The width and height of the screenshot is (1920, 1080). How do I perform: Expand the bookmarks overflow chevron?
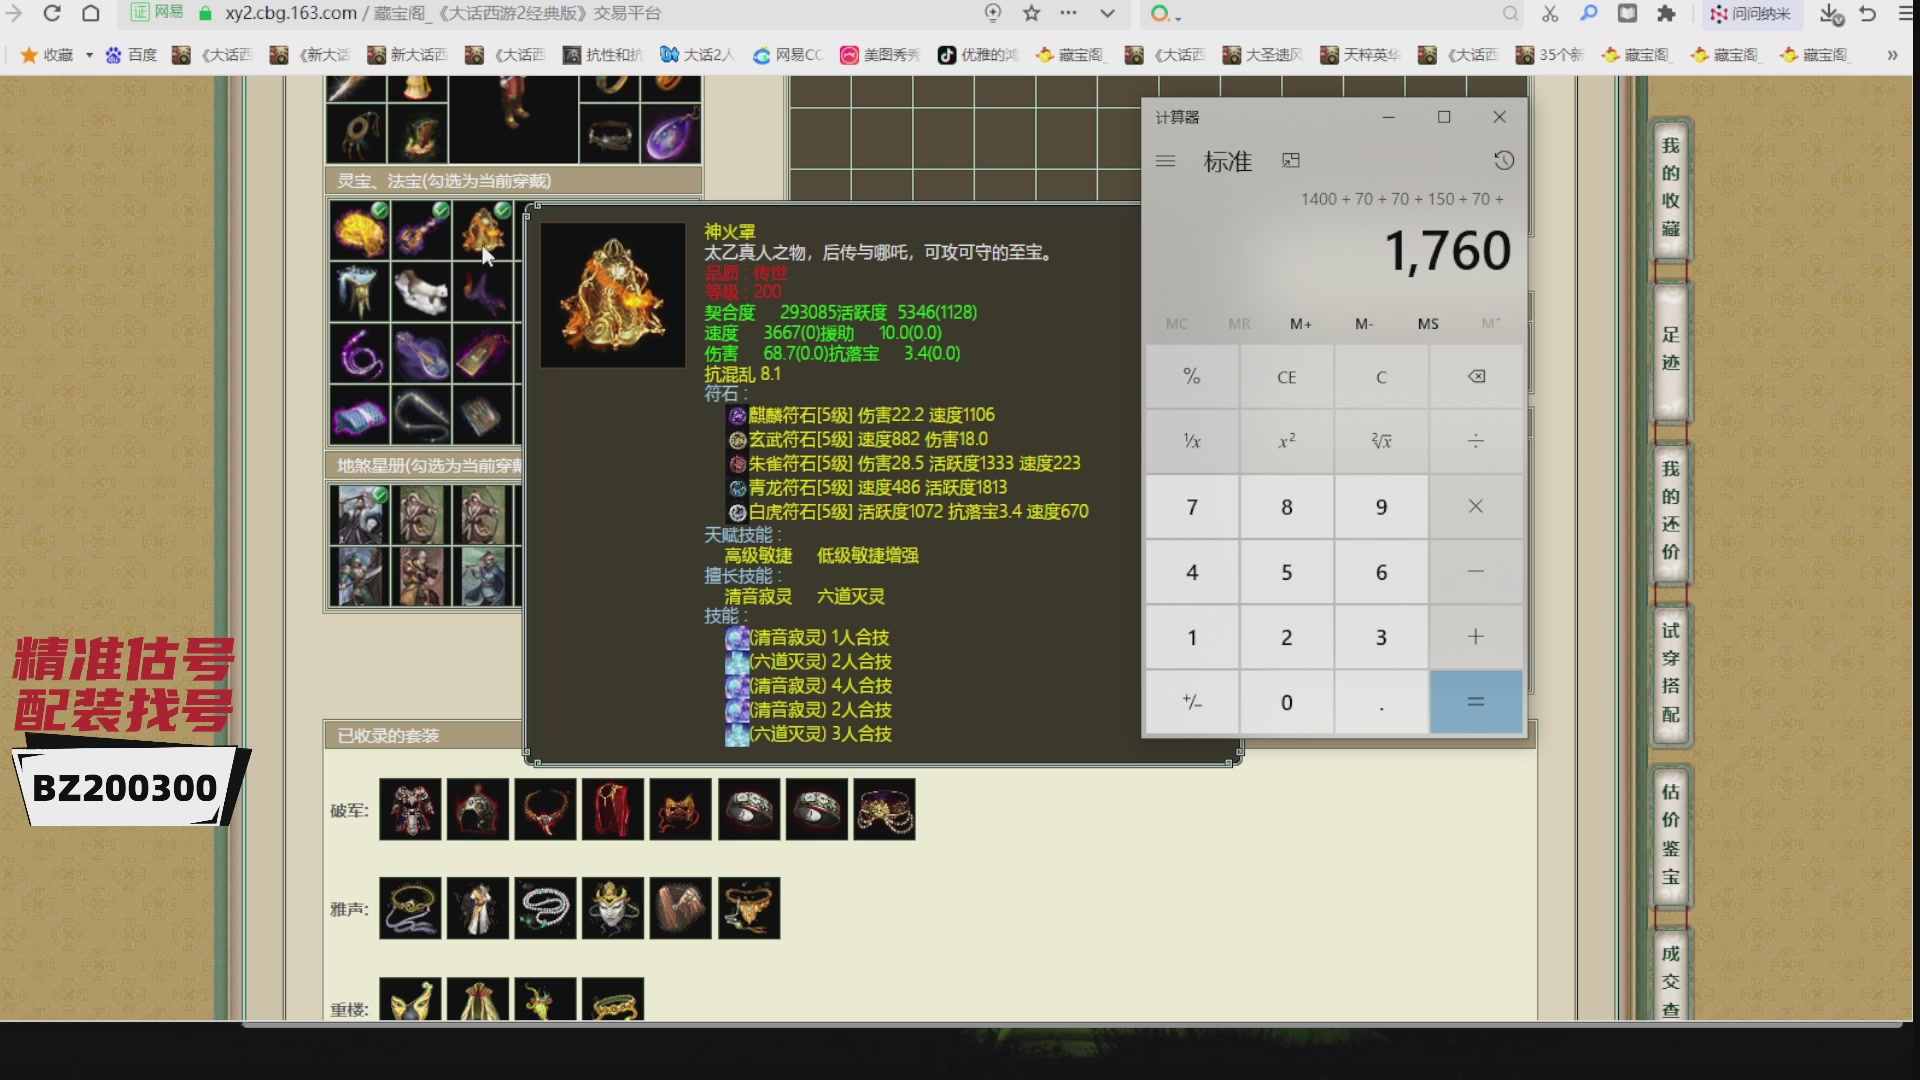pyautogui.click(x=1892, y=55)
